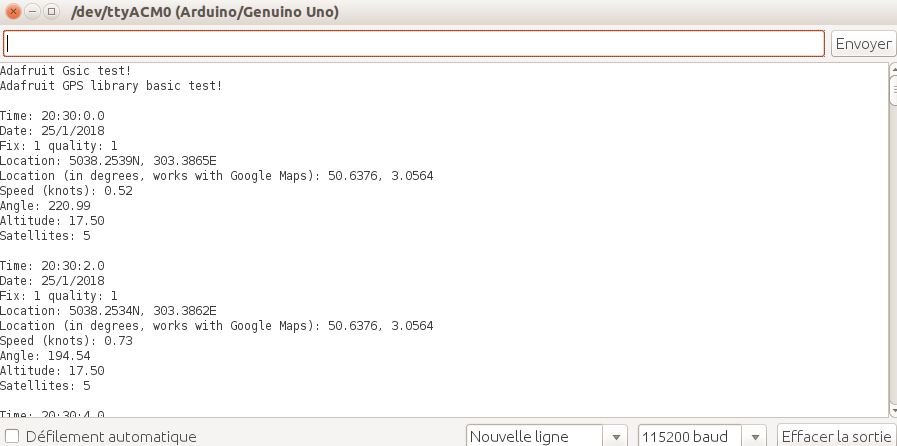Open line ending dropdown arrow
Screen dimensions: 897x446
click(x=619, y=437)
